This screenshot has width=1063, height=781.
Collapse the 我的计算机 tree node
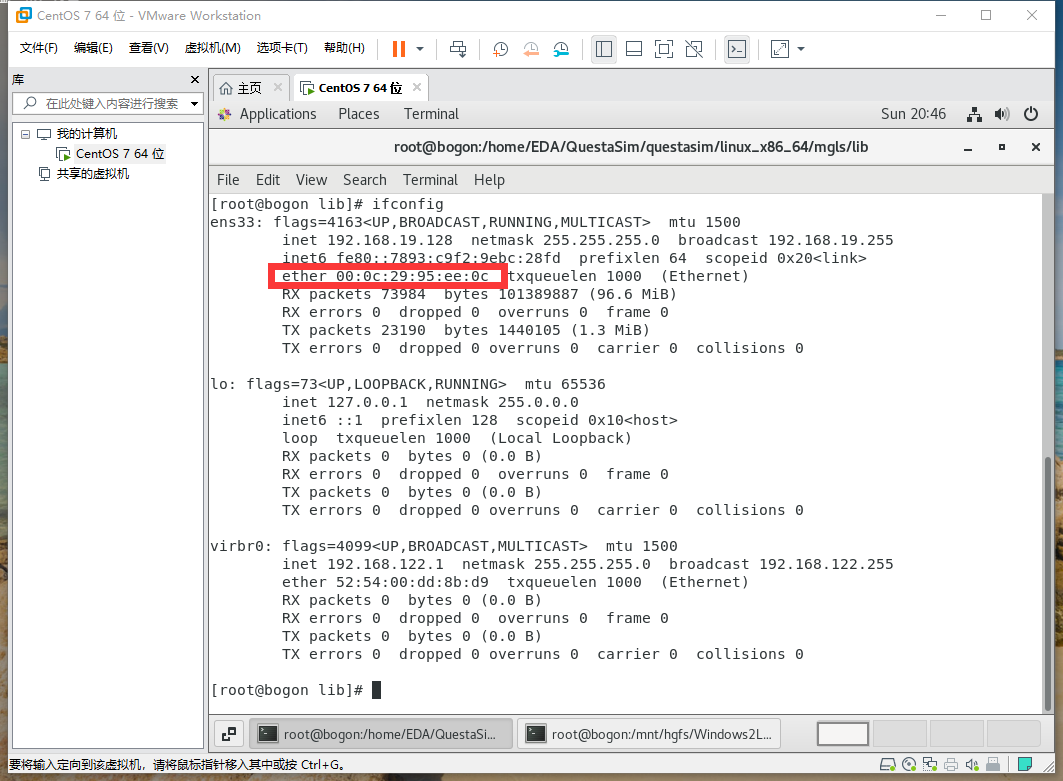tap(26, 134)
